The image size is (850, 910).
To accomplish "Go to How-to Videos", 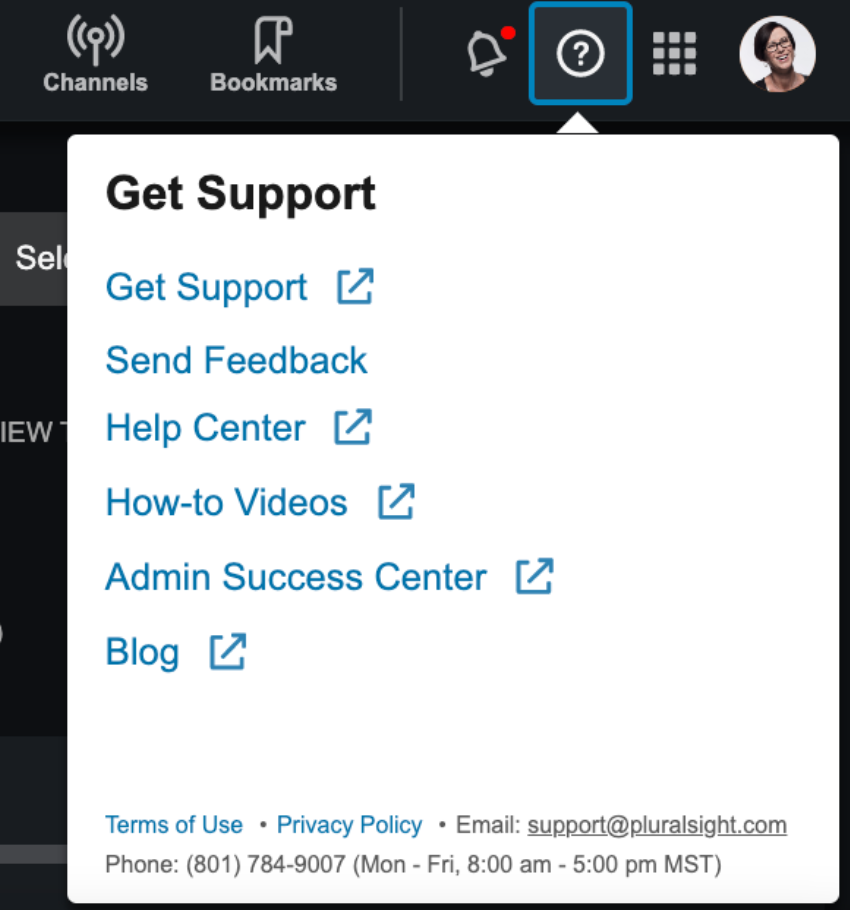I will click(x=227, y=503).
